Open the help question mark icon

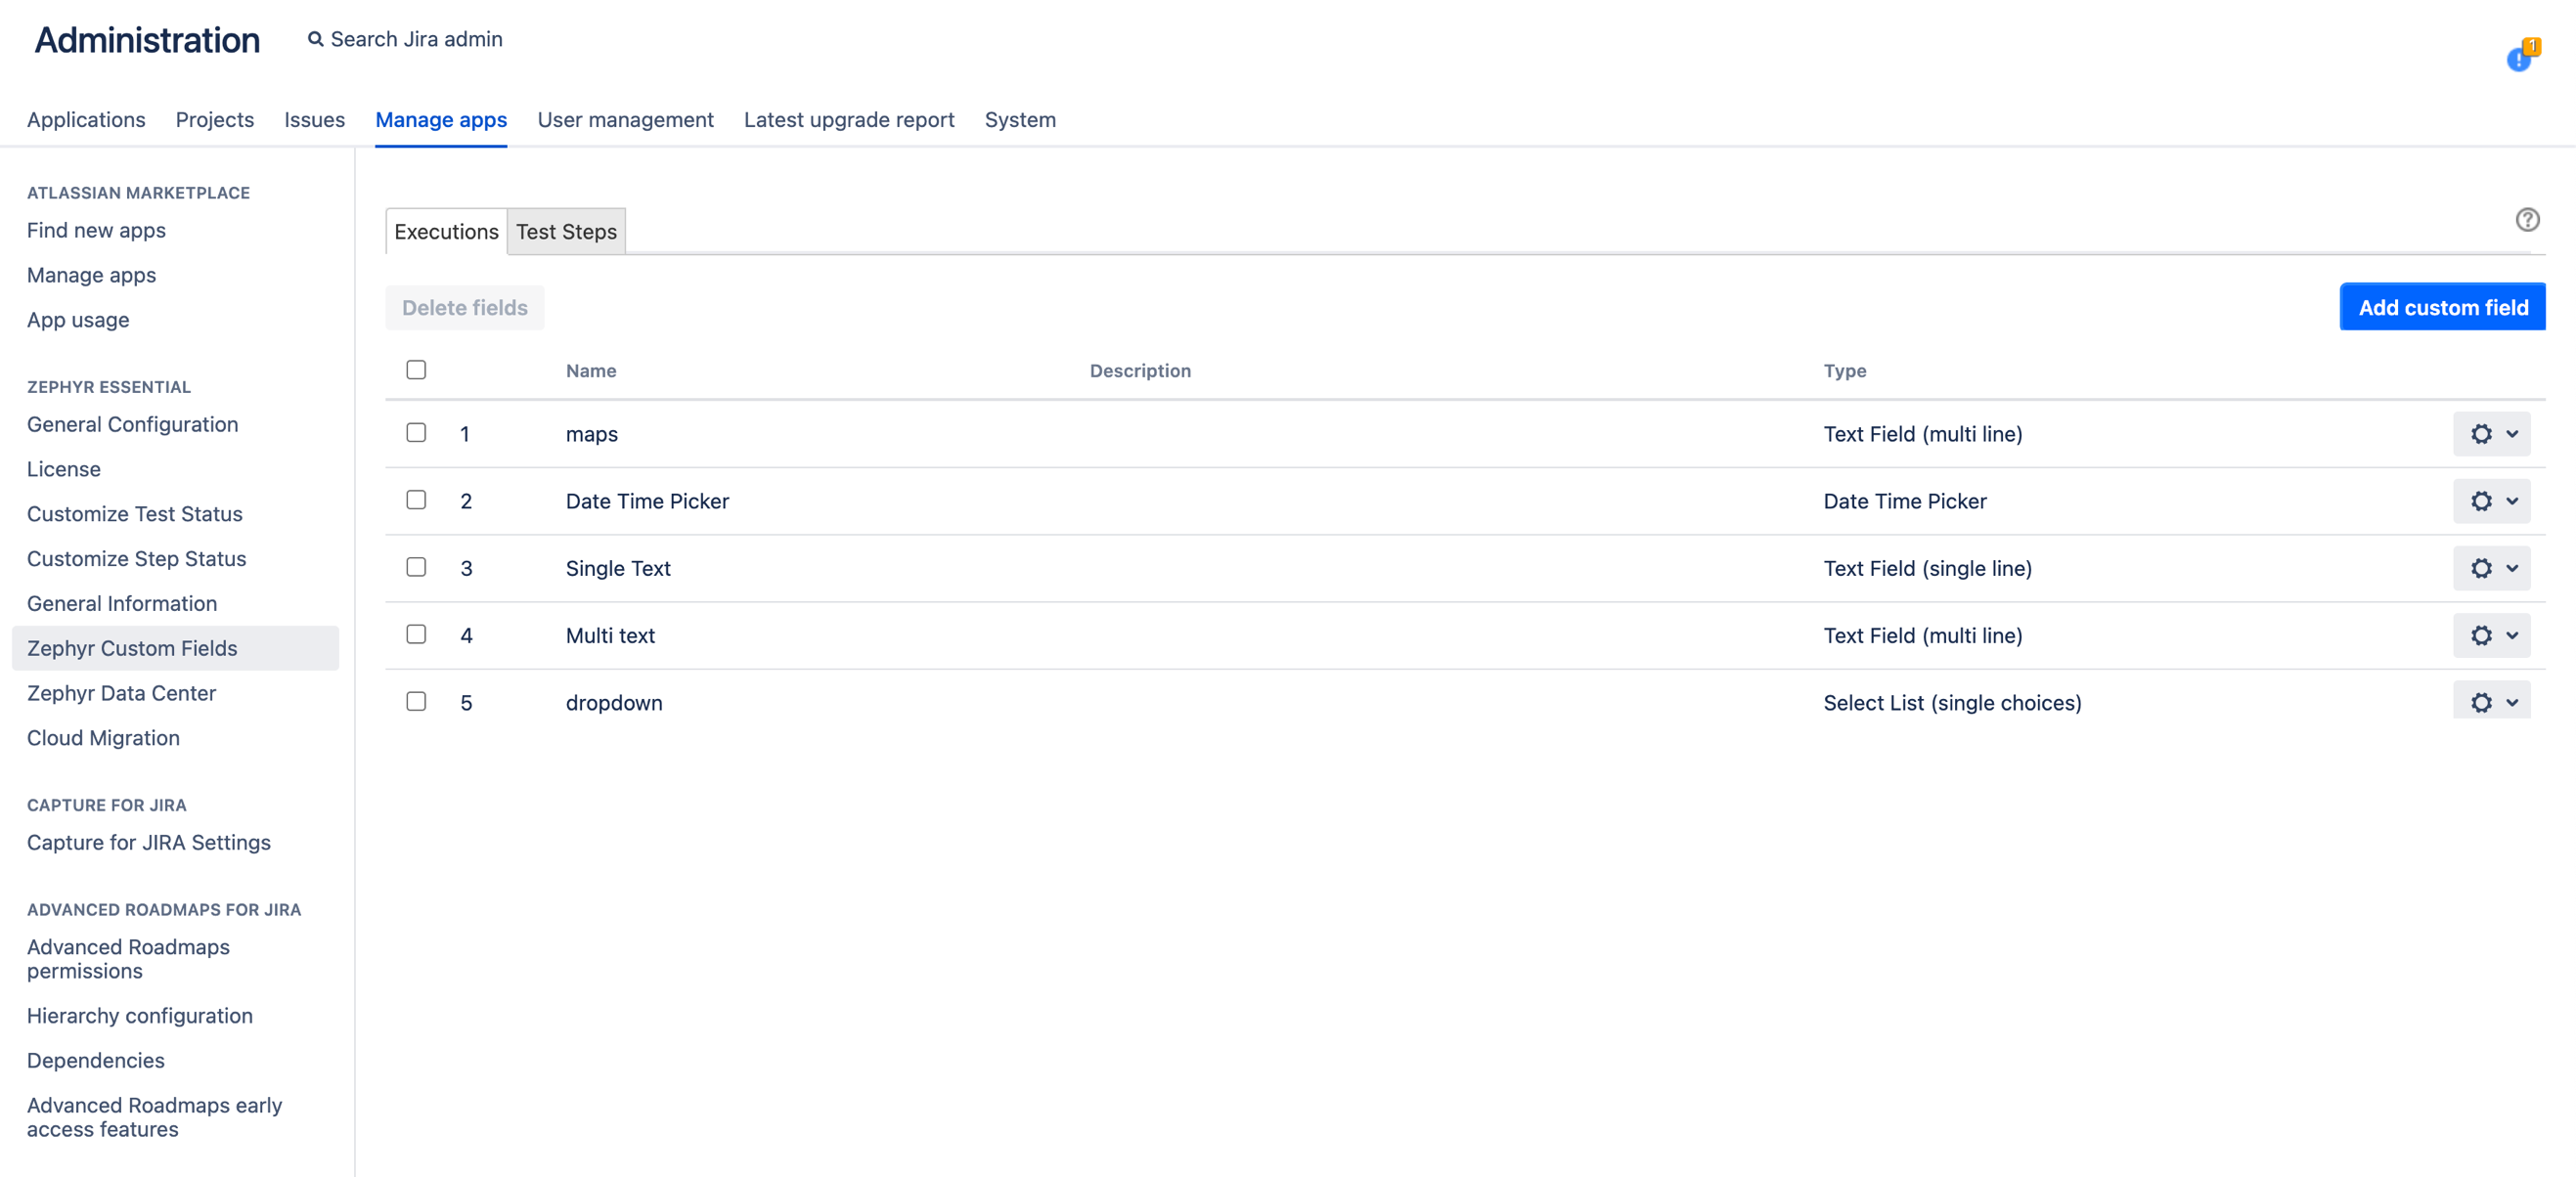pyautogui.click(x=2528, y=219)
